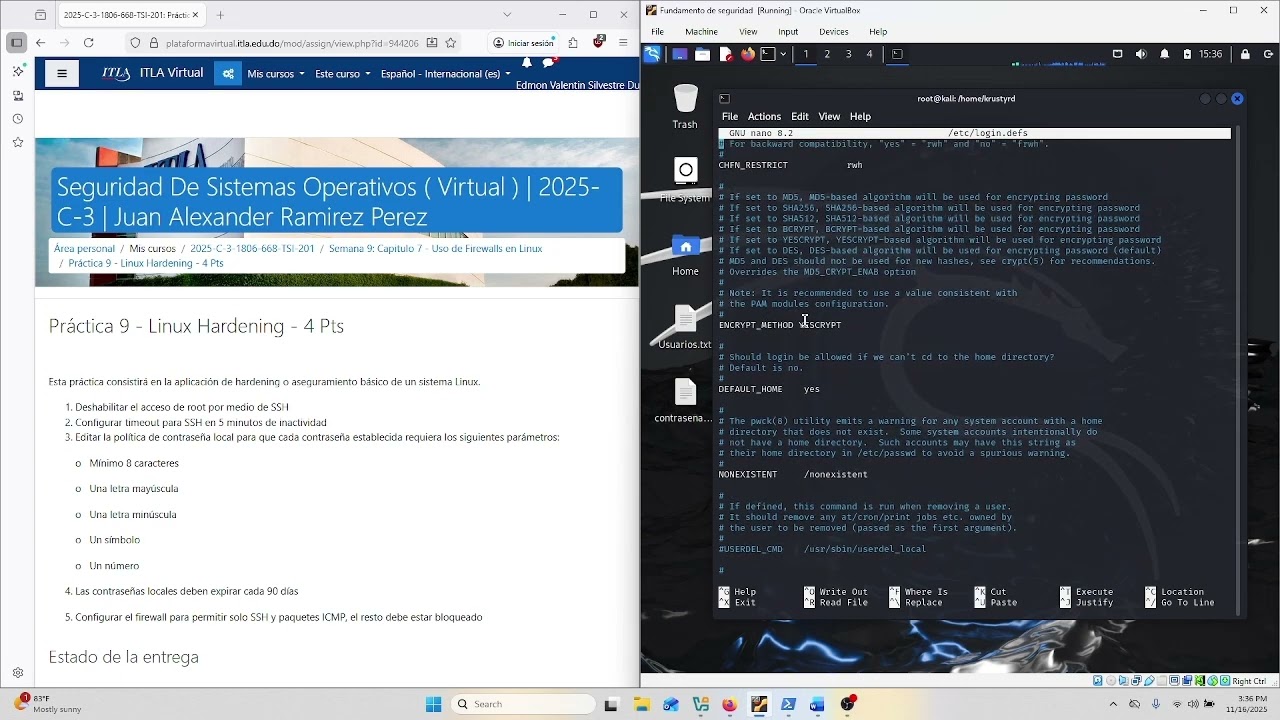Open the contrasena file on the Kali desktop
1280x720 pixels.
(x=685, y=400)
